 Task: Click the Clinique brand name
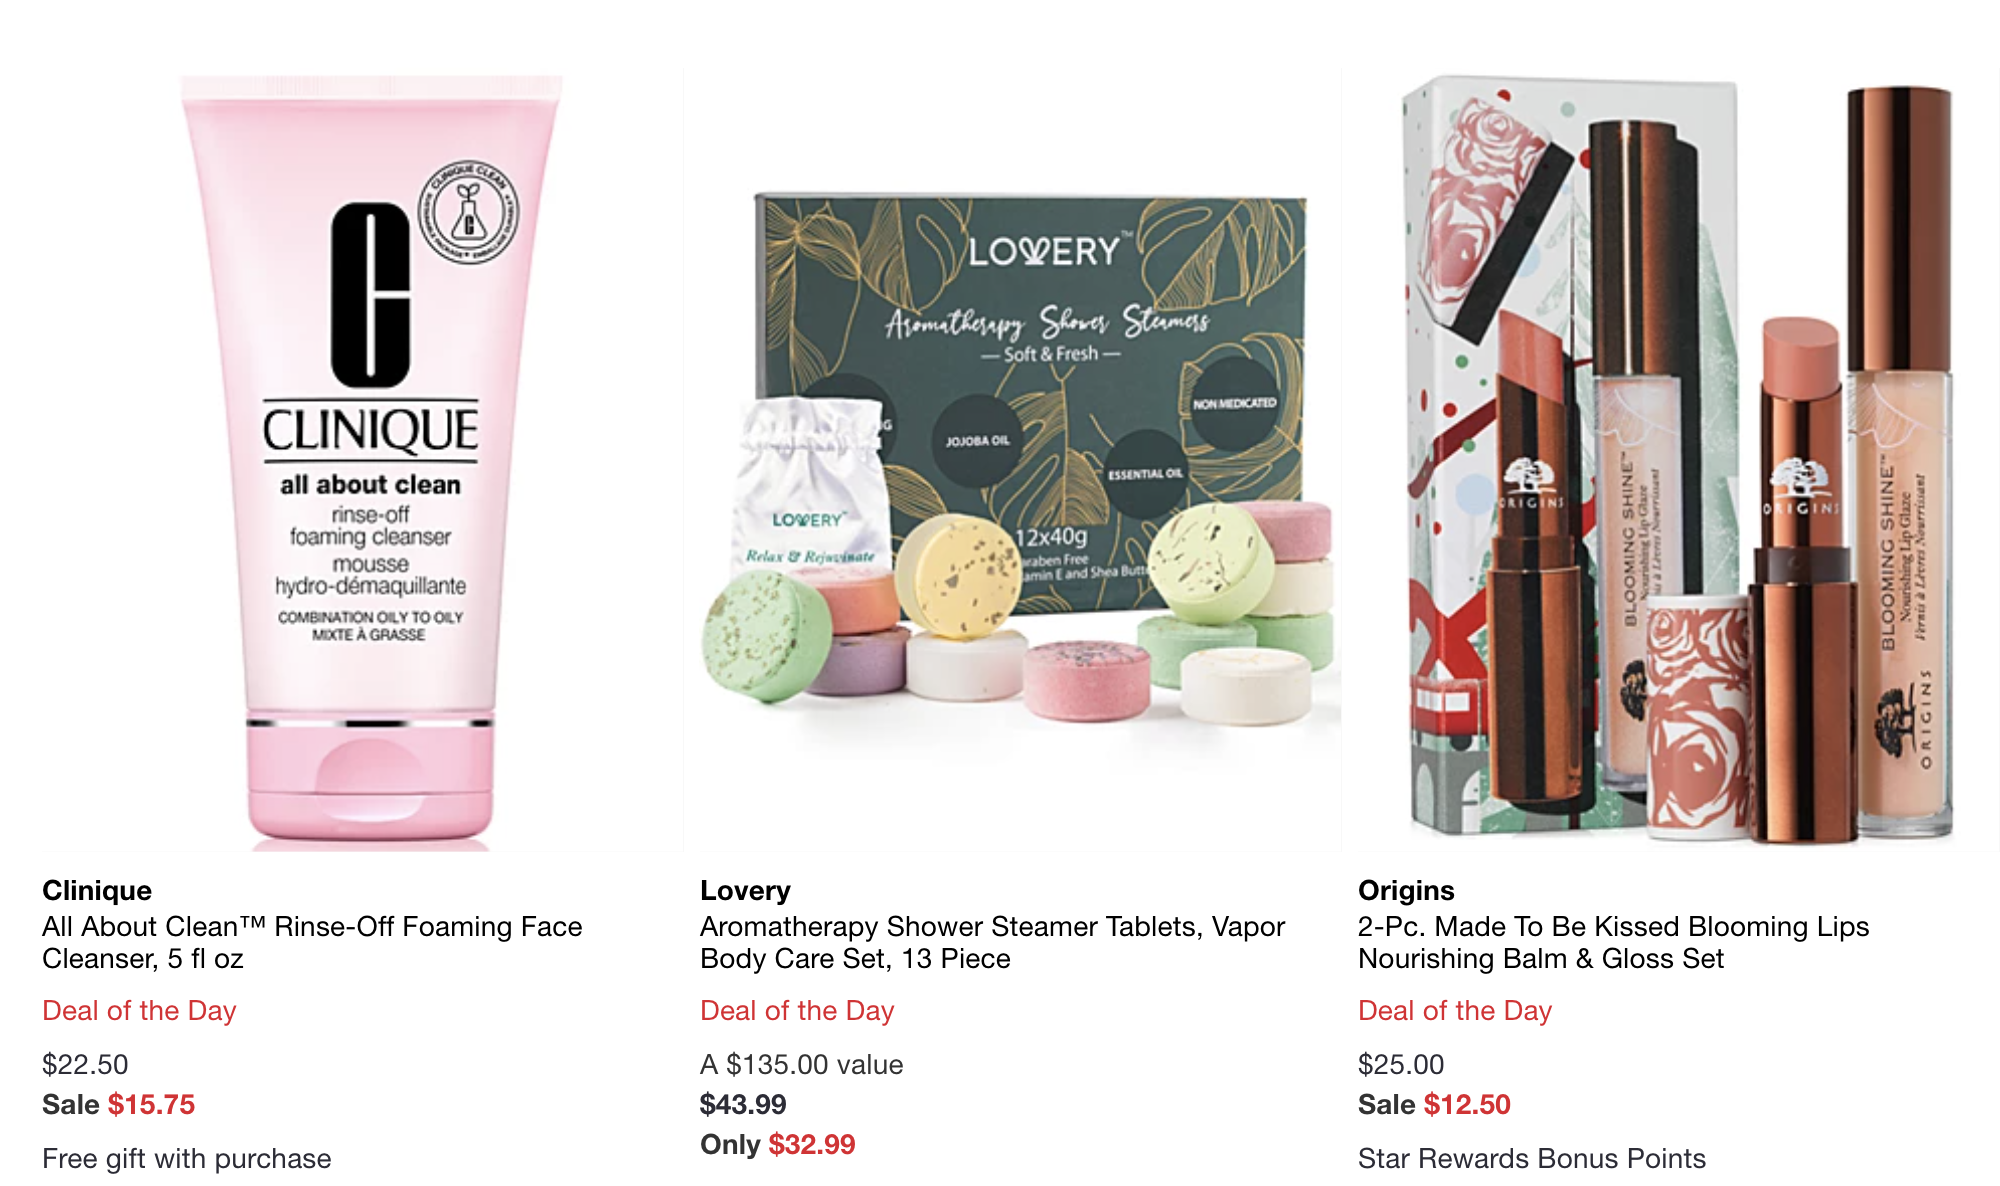(x=97, y=890)
